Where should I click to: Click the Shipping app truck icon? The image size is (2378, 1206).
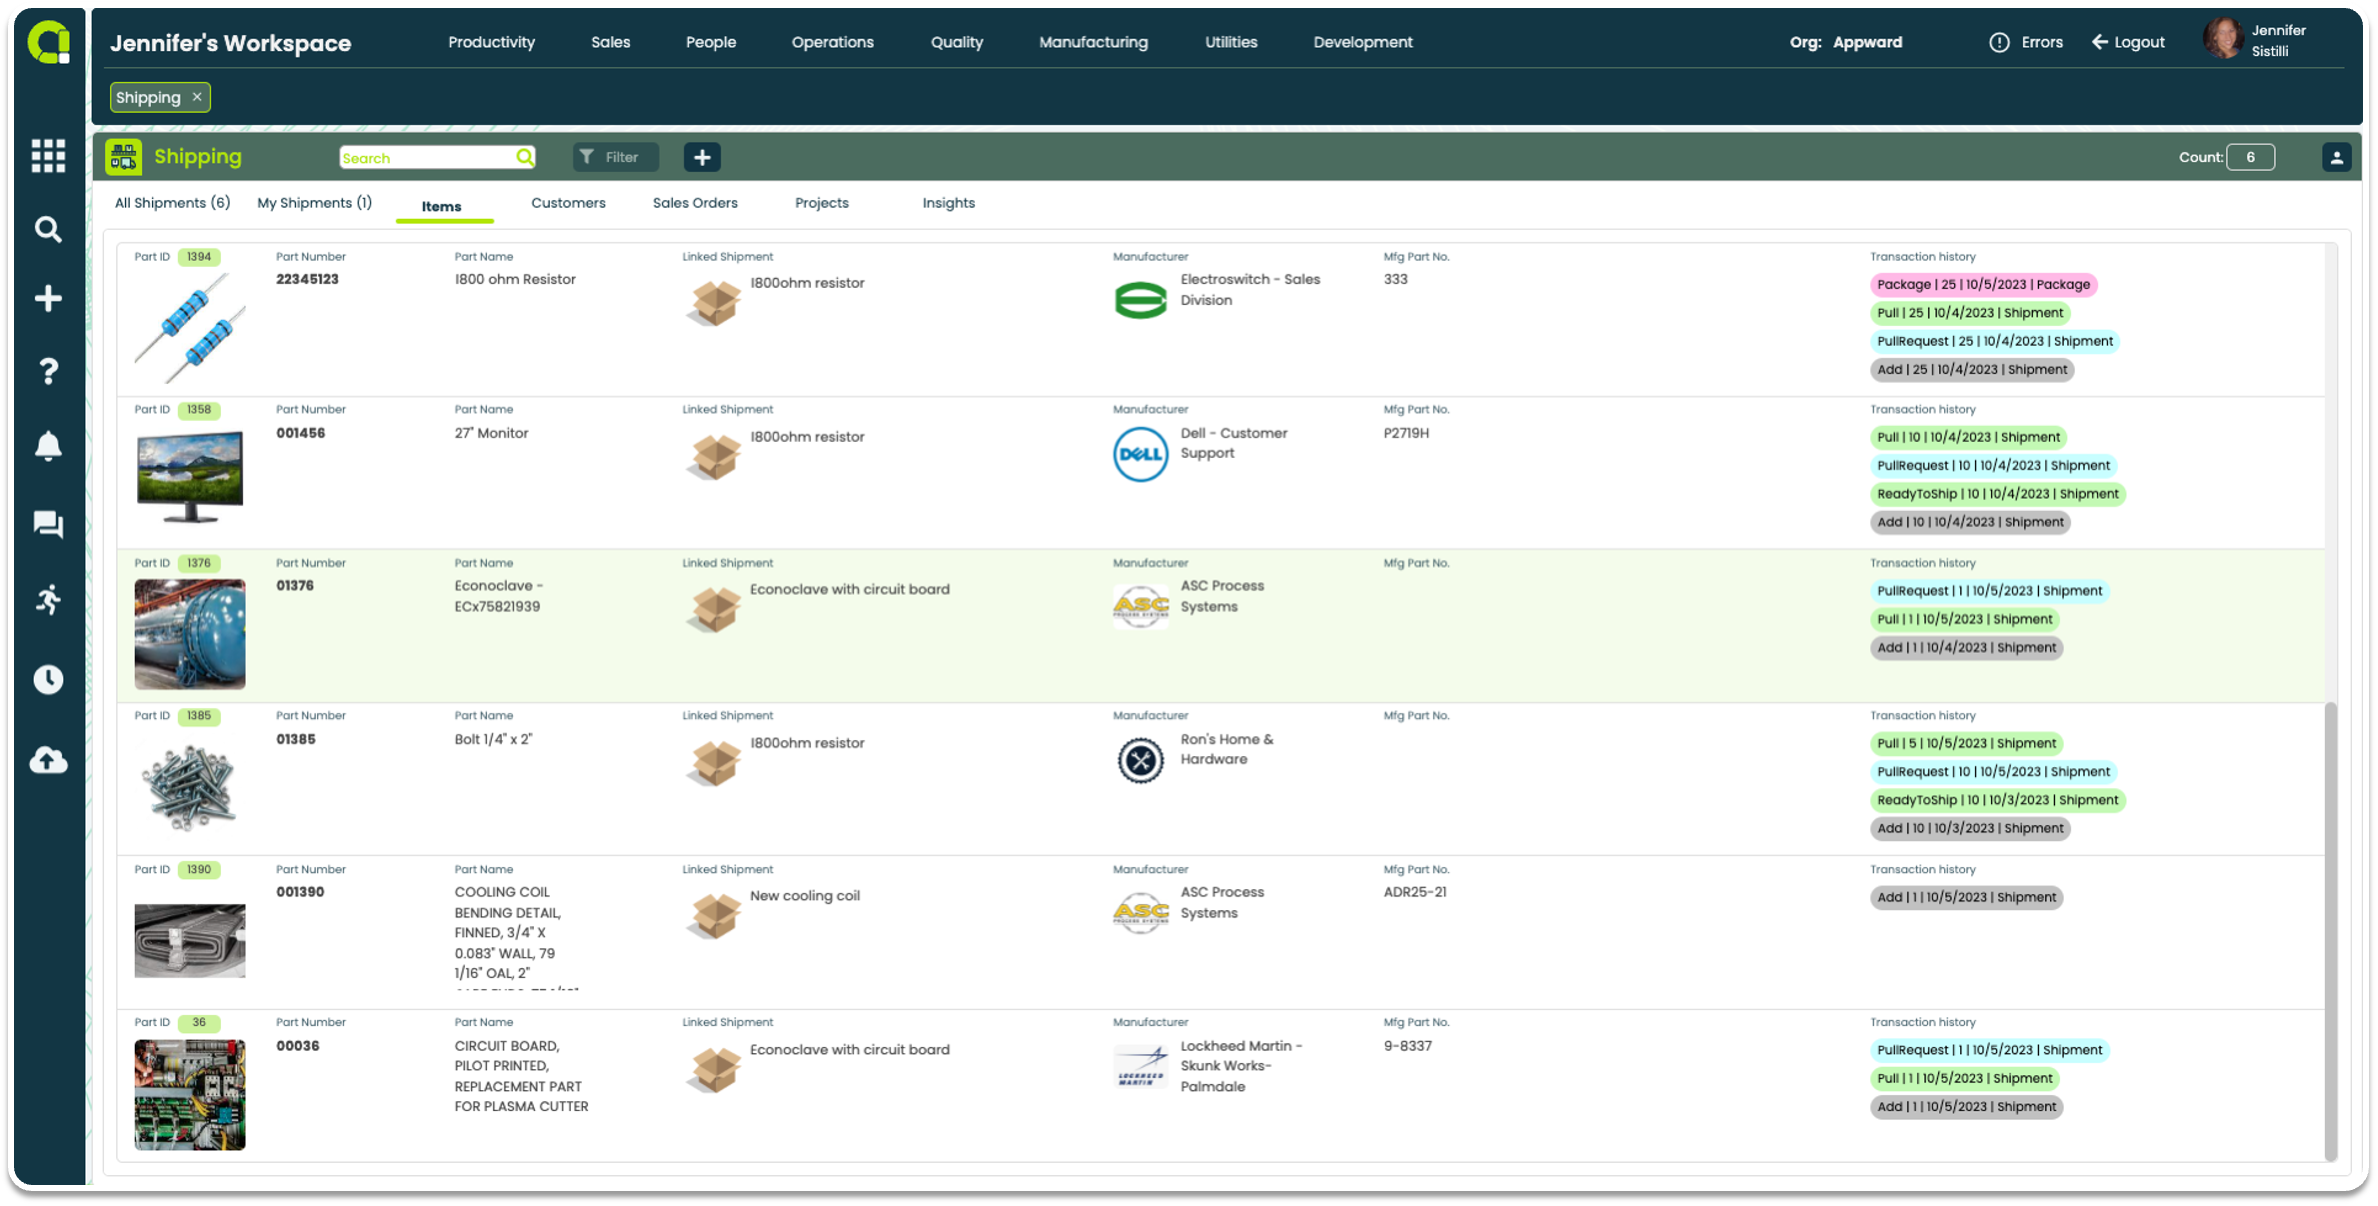pyautogui.click(x=123, y=157)
